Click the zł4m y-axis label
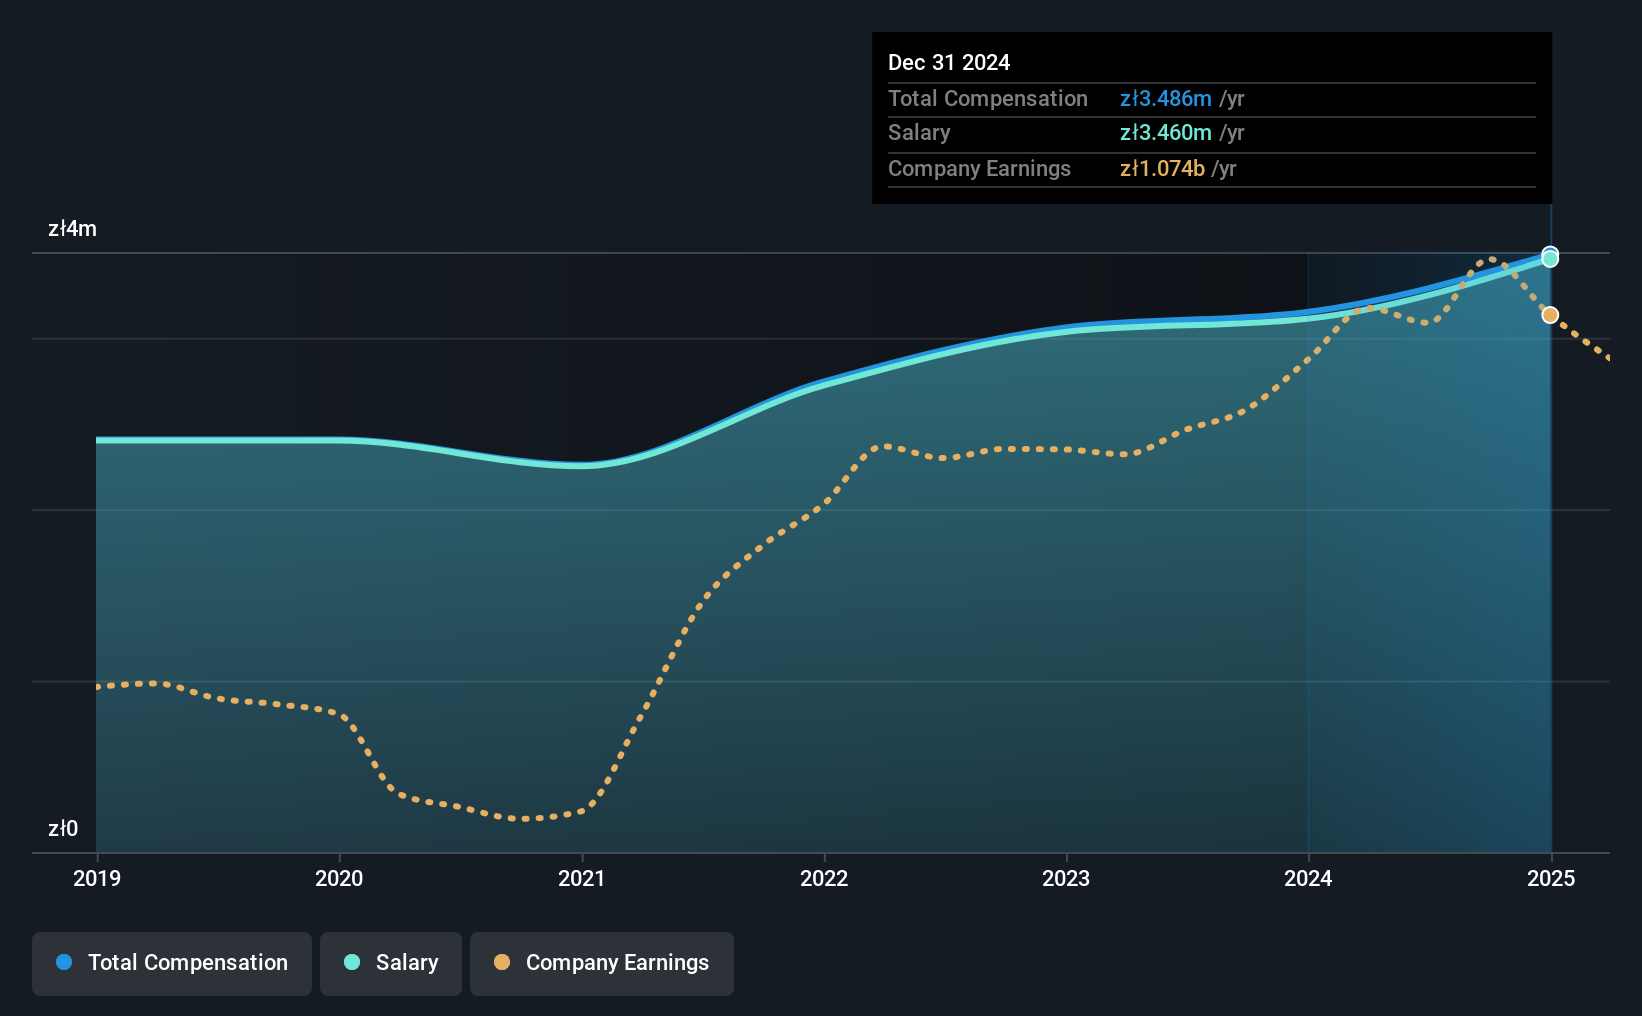 point(73,229)
